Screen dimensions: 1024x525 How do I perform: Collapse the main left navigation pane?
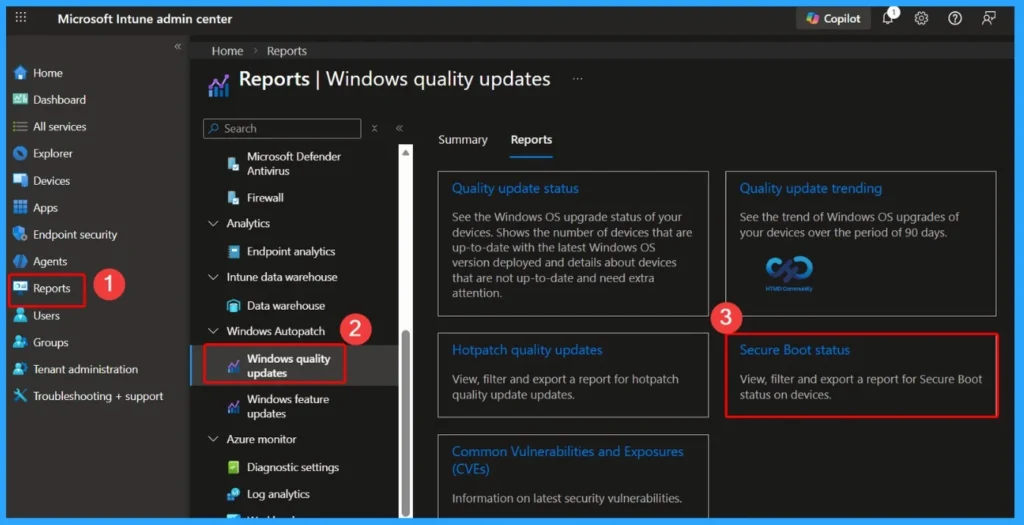(178, 46)
